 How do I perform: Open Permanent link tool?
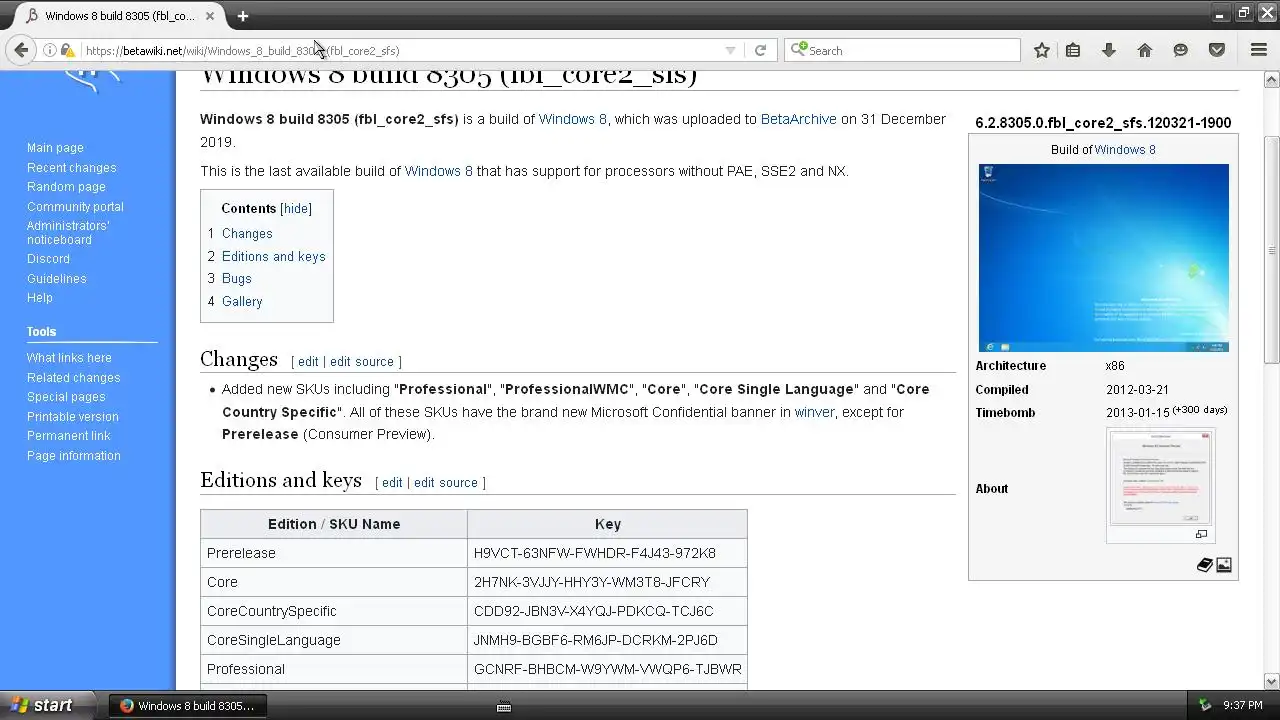coord(68,436)
